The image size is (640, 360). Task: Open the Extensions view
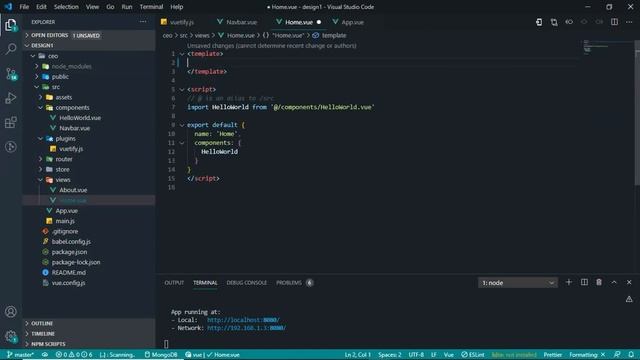11,122
